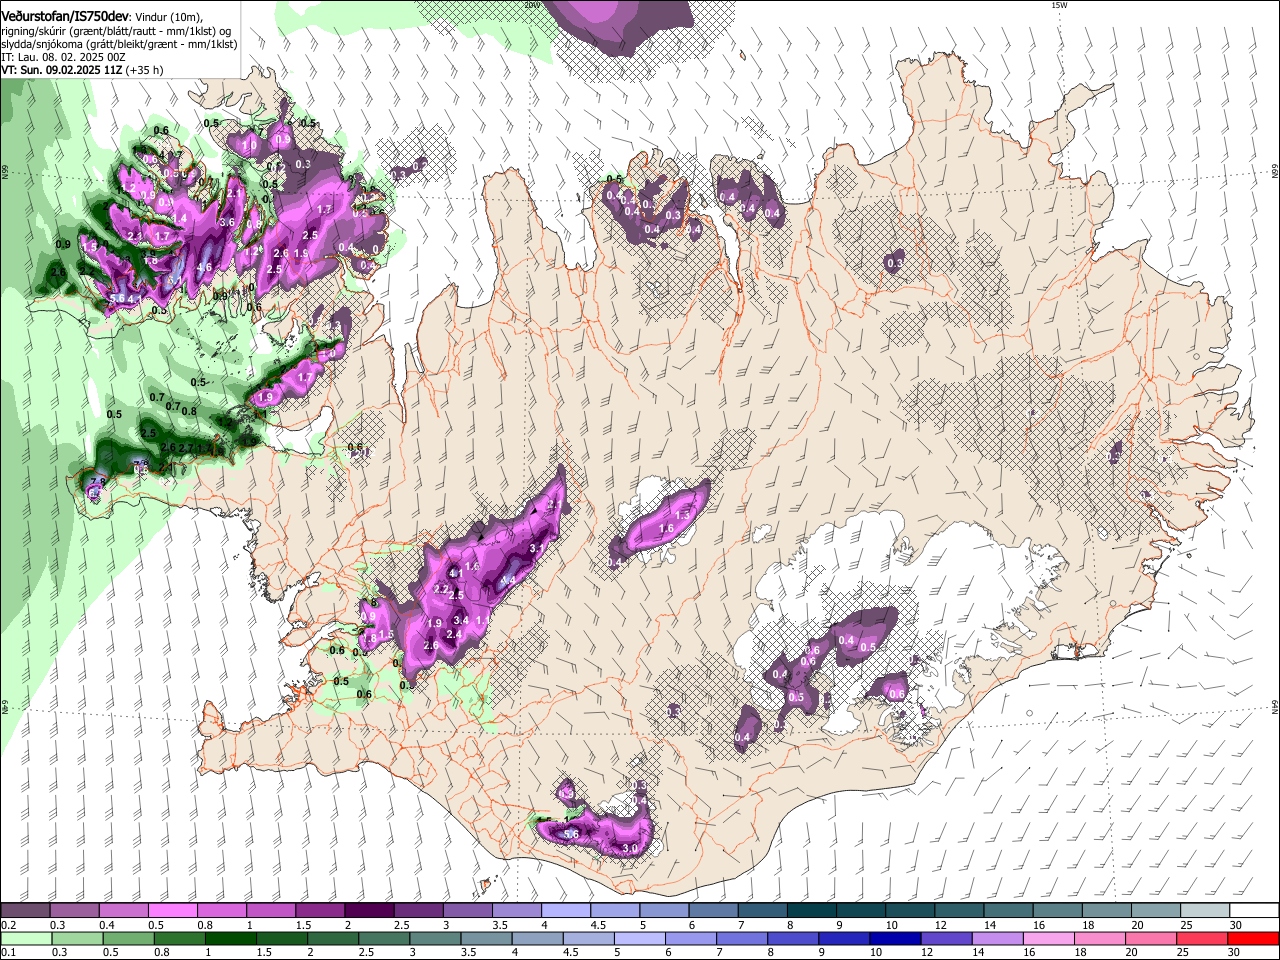1280x960 pixels.
Task: Click the '7.8' precipitation value on the map
Action: tap(98, 482)
